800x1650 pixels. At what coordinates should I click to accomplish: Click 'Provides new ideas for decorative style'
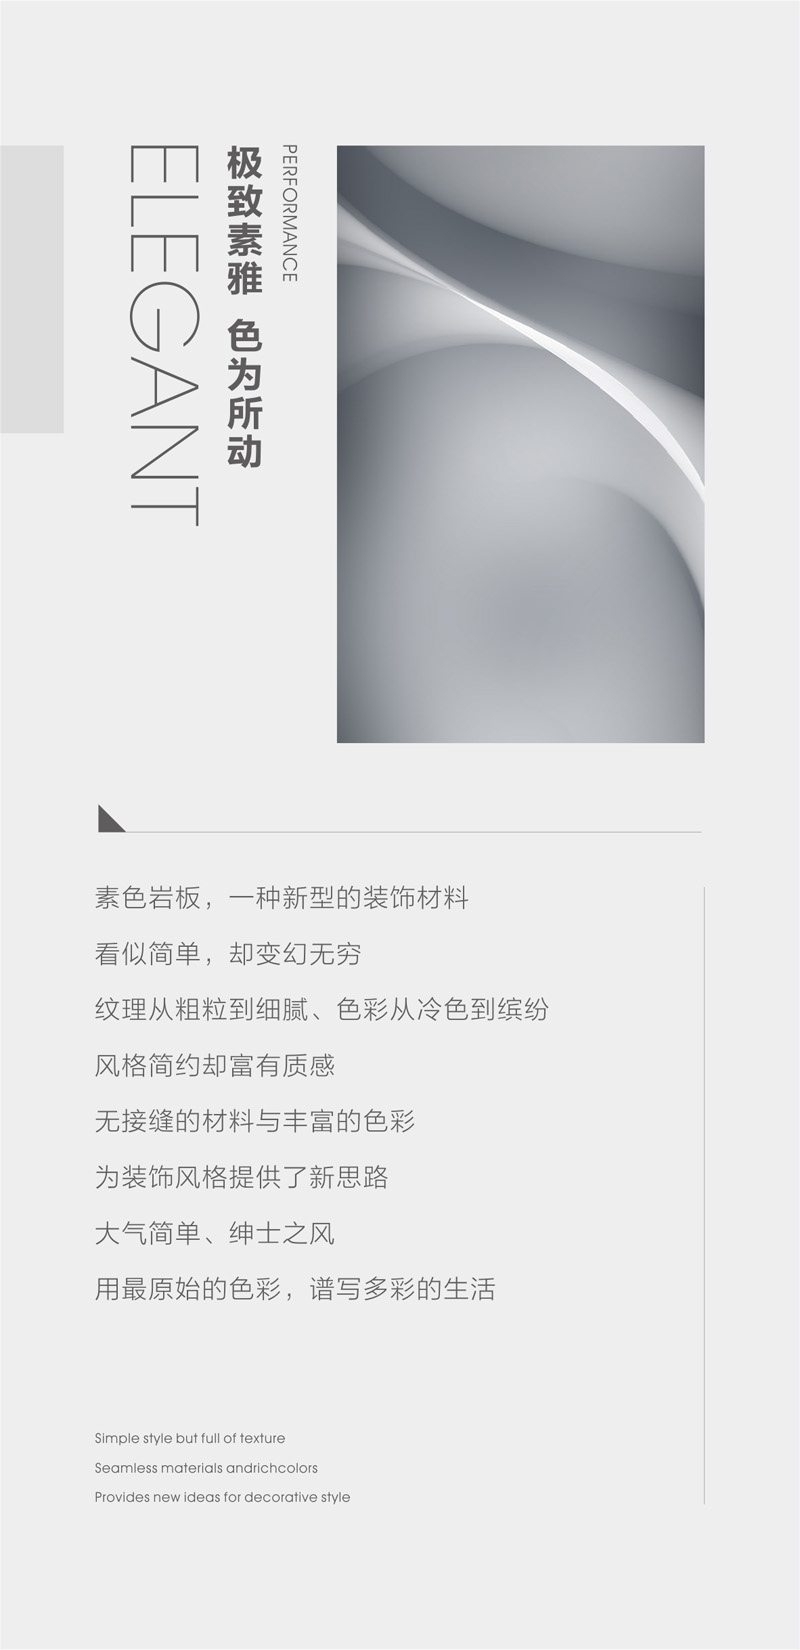click(223, 1497)
